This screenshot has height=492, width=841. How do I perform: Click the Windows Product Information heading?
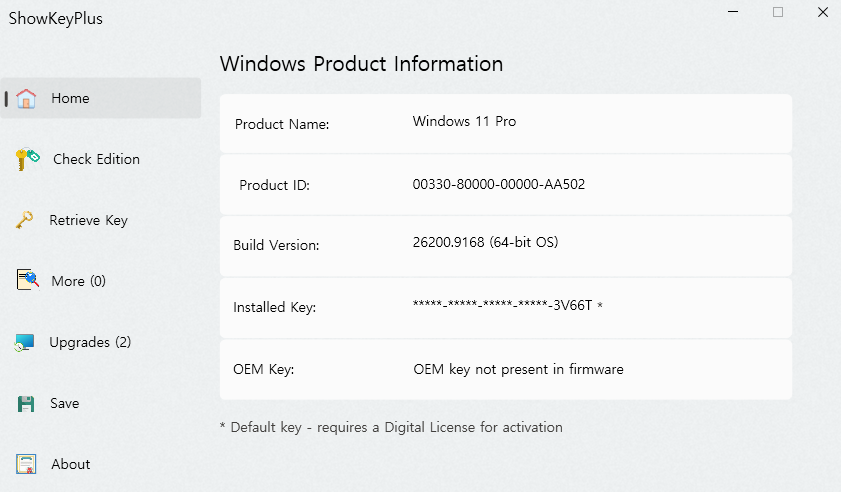click(361, 64)
